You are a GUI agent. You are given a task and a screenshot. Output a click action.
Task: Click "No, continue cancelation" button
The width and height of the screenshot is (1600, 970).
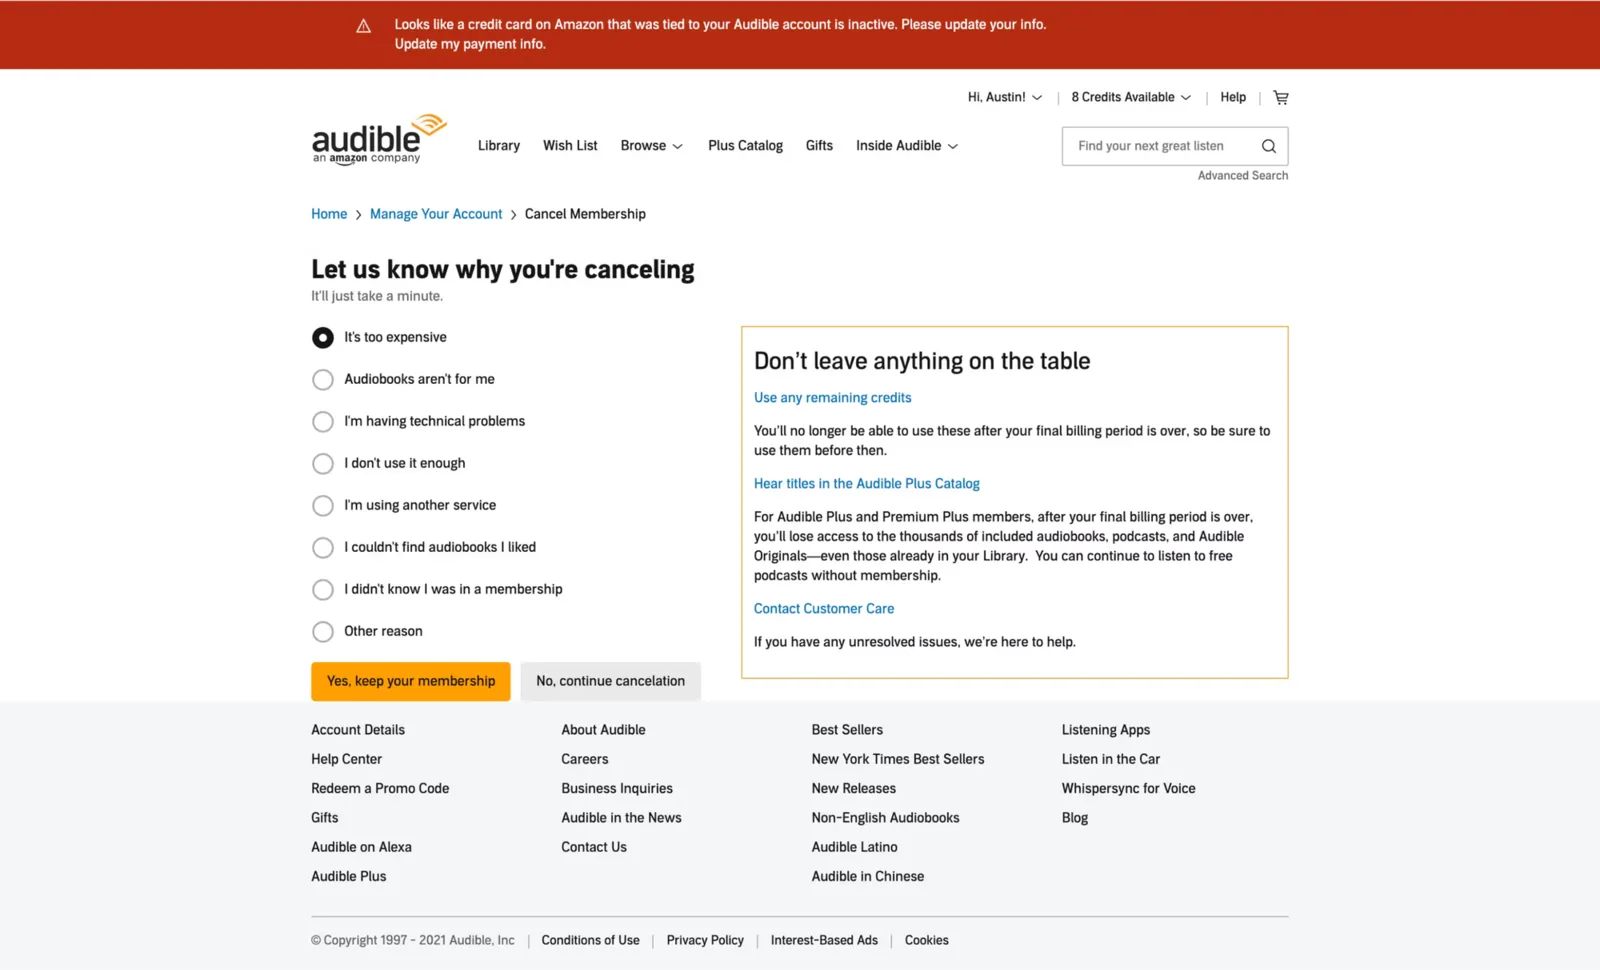610,681
